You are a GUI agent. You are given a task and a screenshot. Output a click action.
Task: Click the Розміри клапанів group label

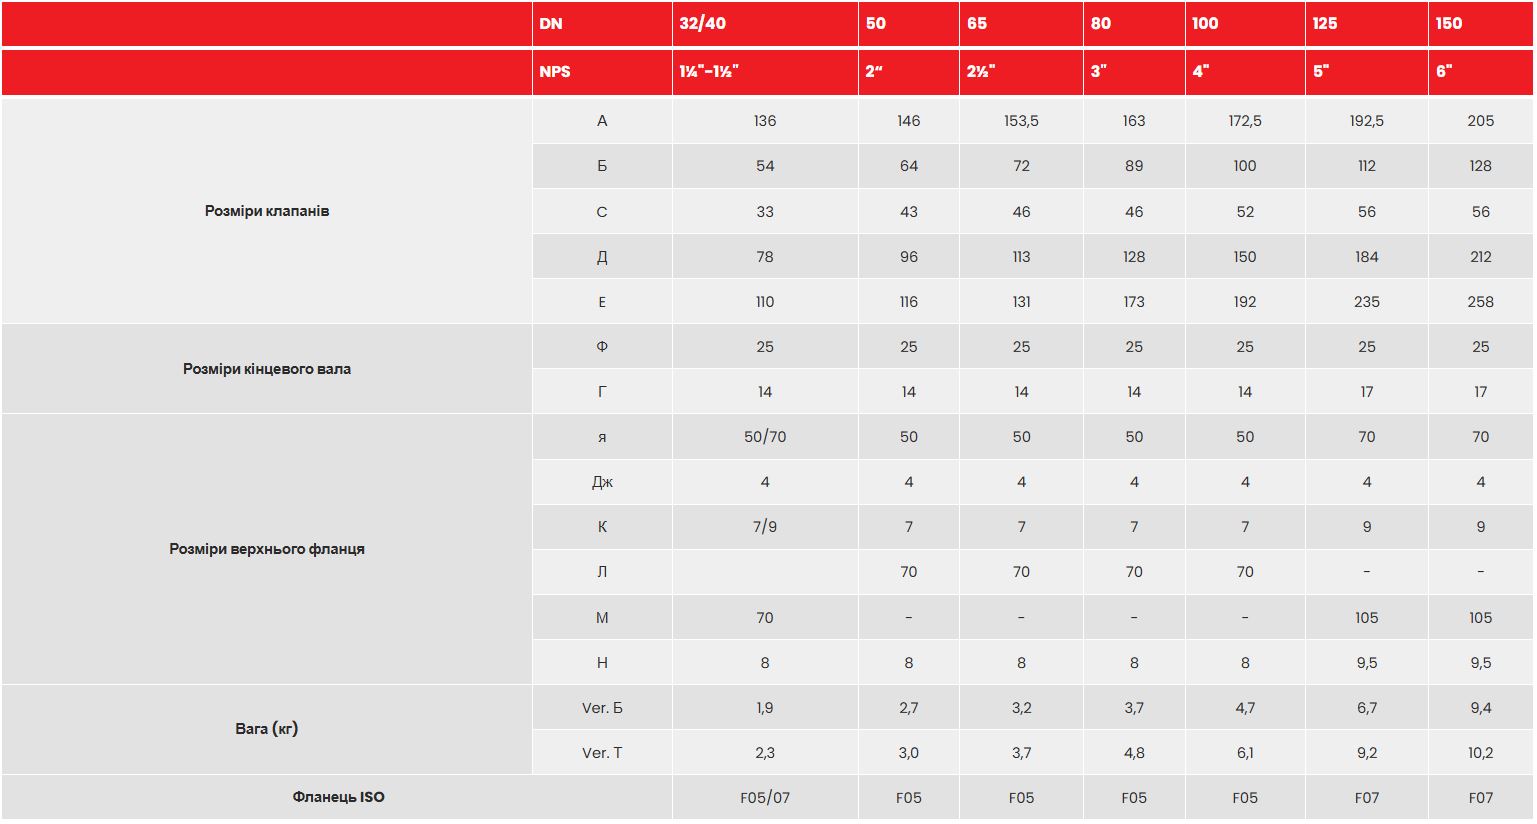[267, 211]
